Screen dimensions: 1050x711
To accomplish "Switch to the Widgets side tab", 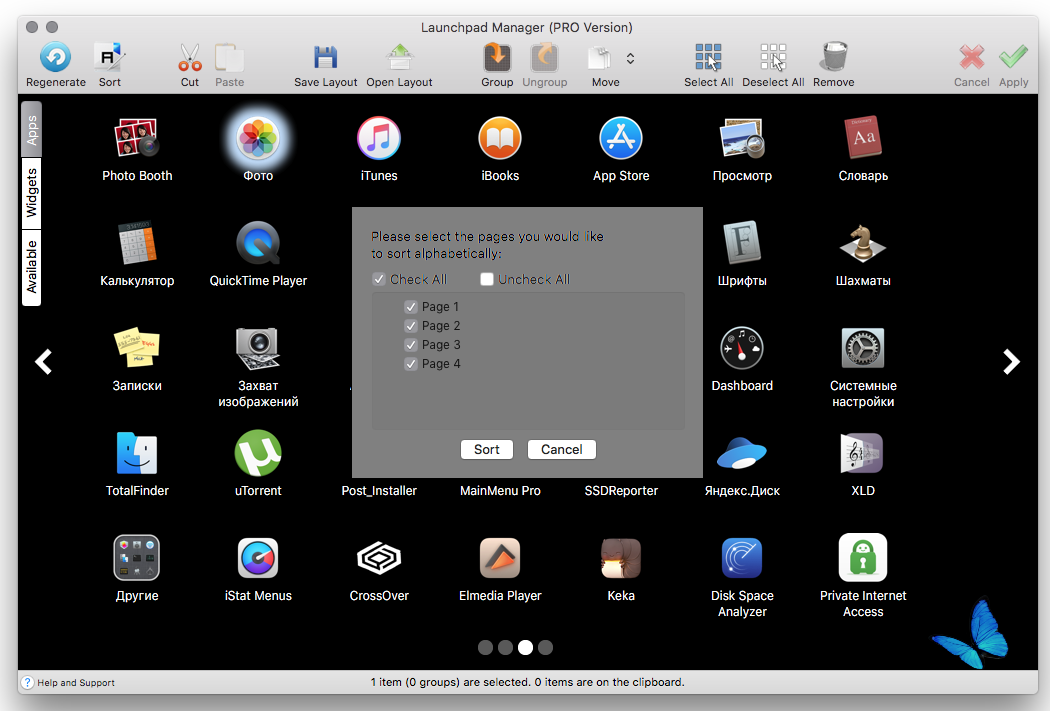I will click(31, 193).
